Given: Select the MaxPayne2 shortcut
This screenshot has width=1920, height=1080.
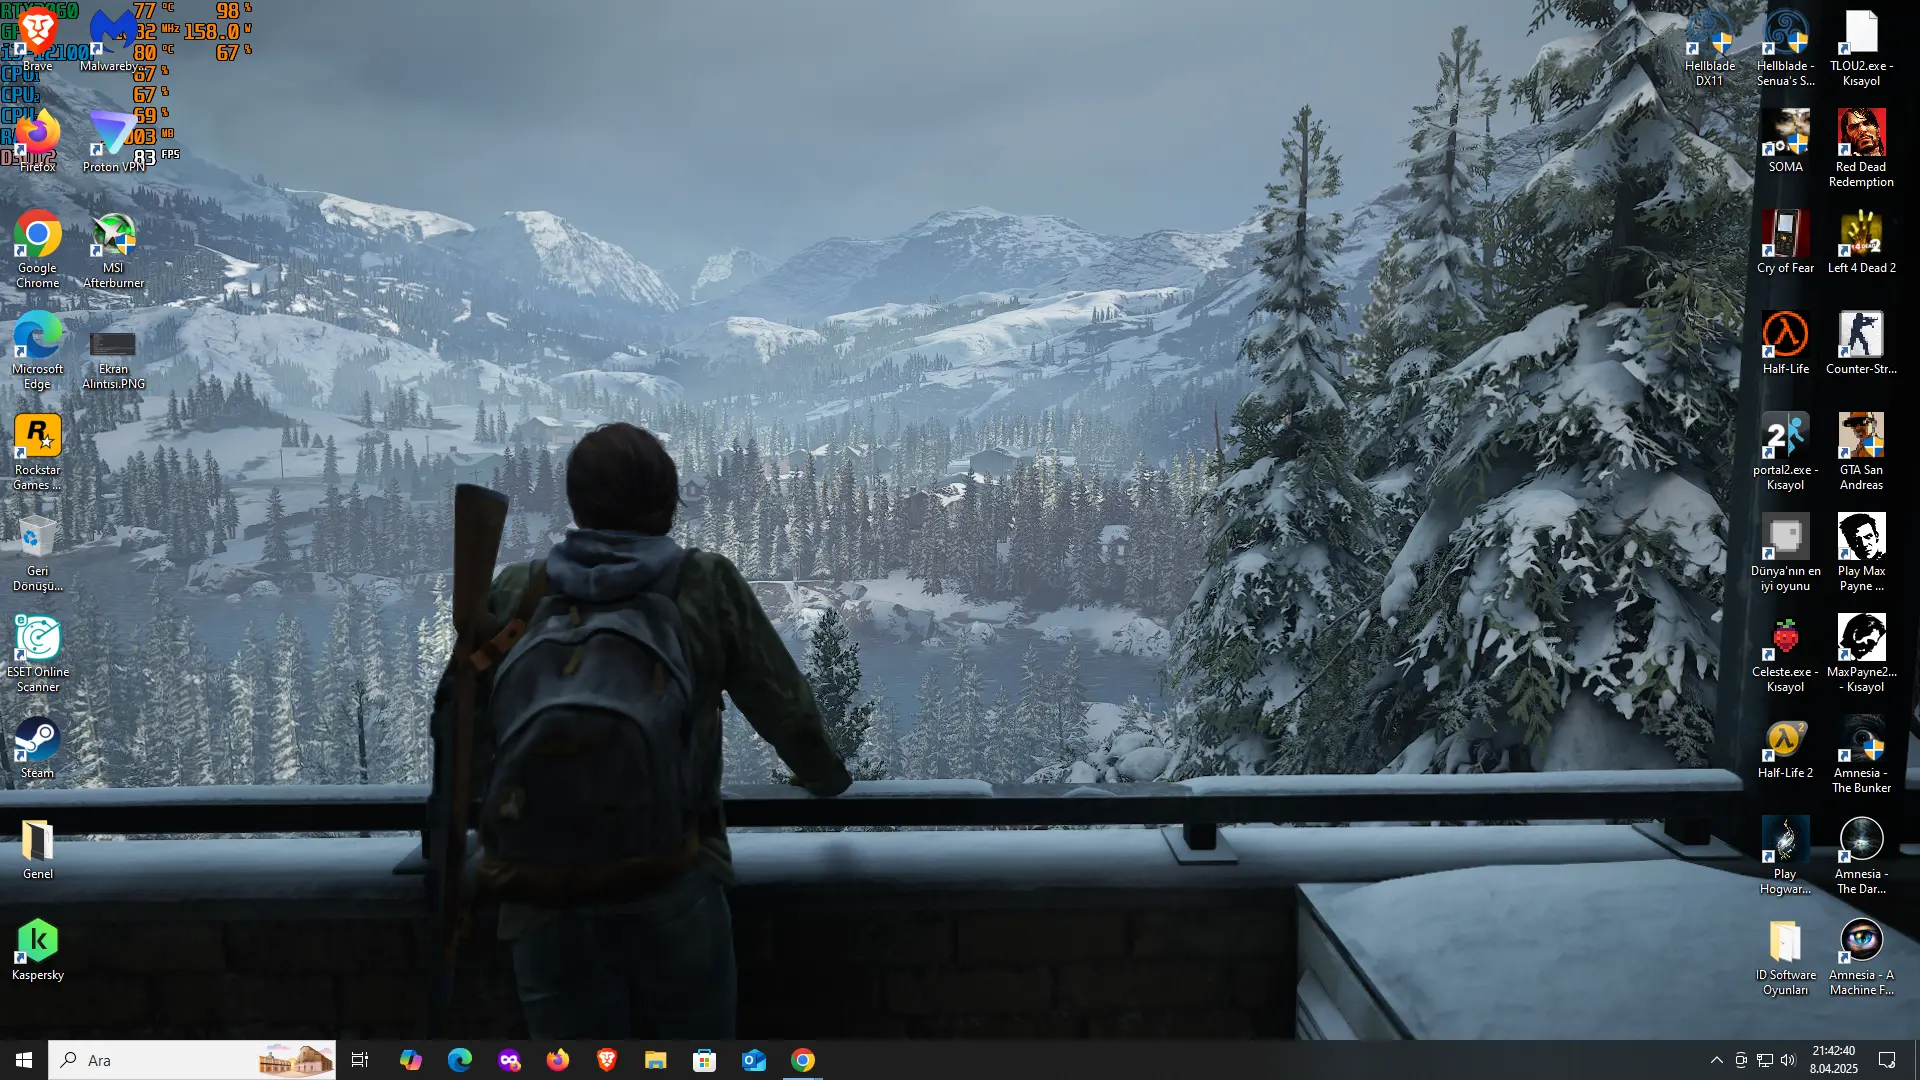Looking at the screenshot, I should (1861, 653).
